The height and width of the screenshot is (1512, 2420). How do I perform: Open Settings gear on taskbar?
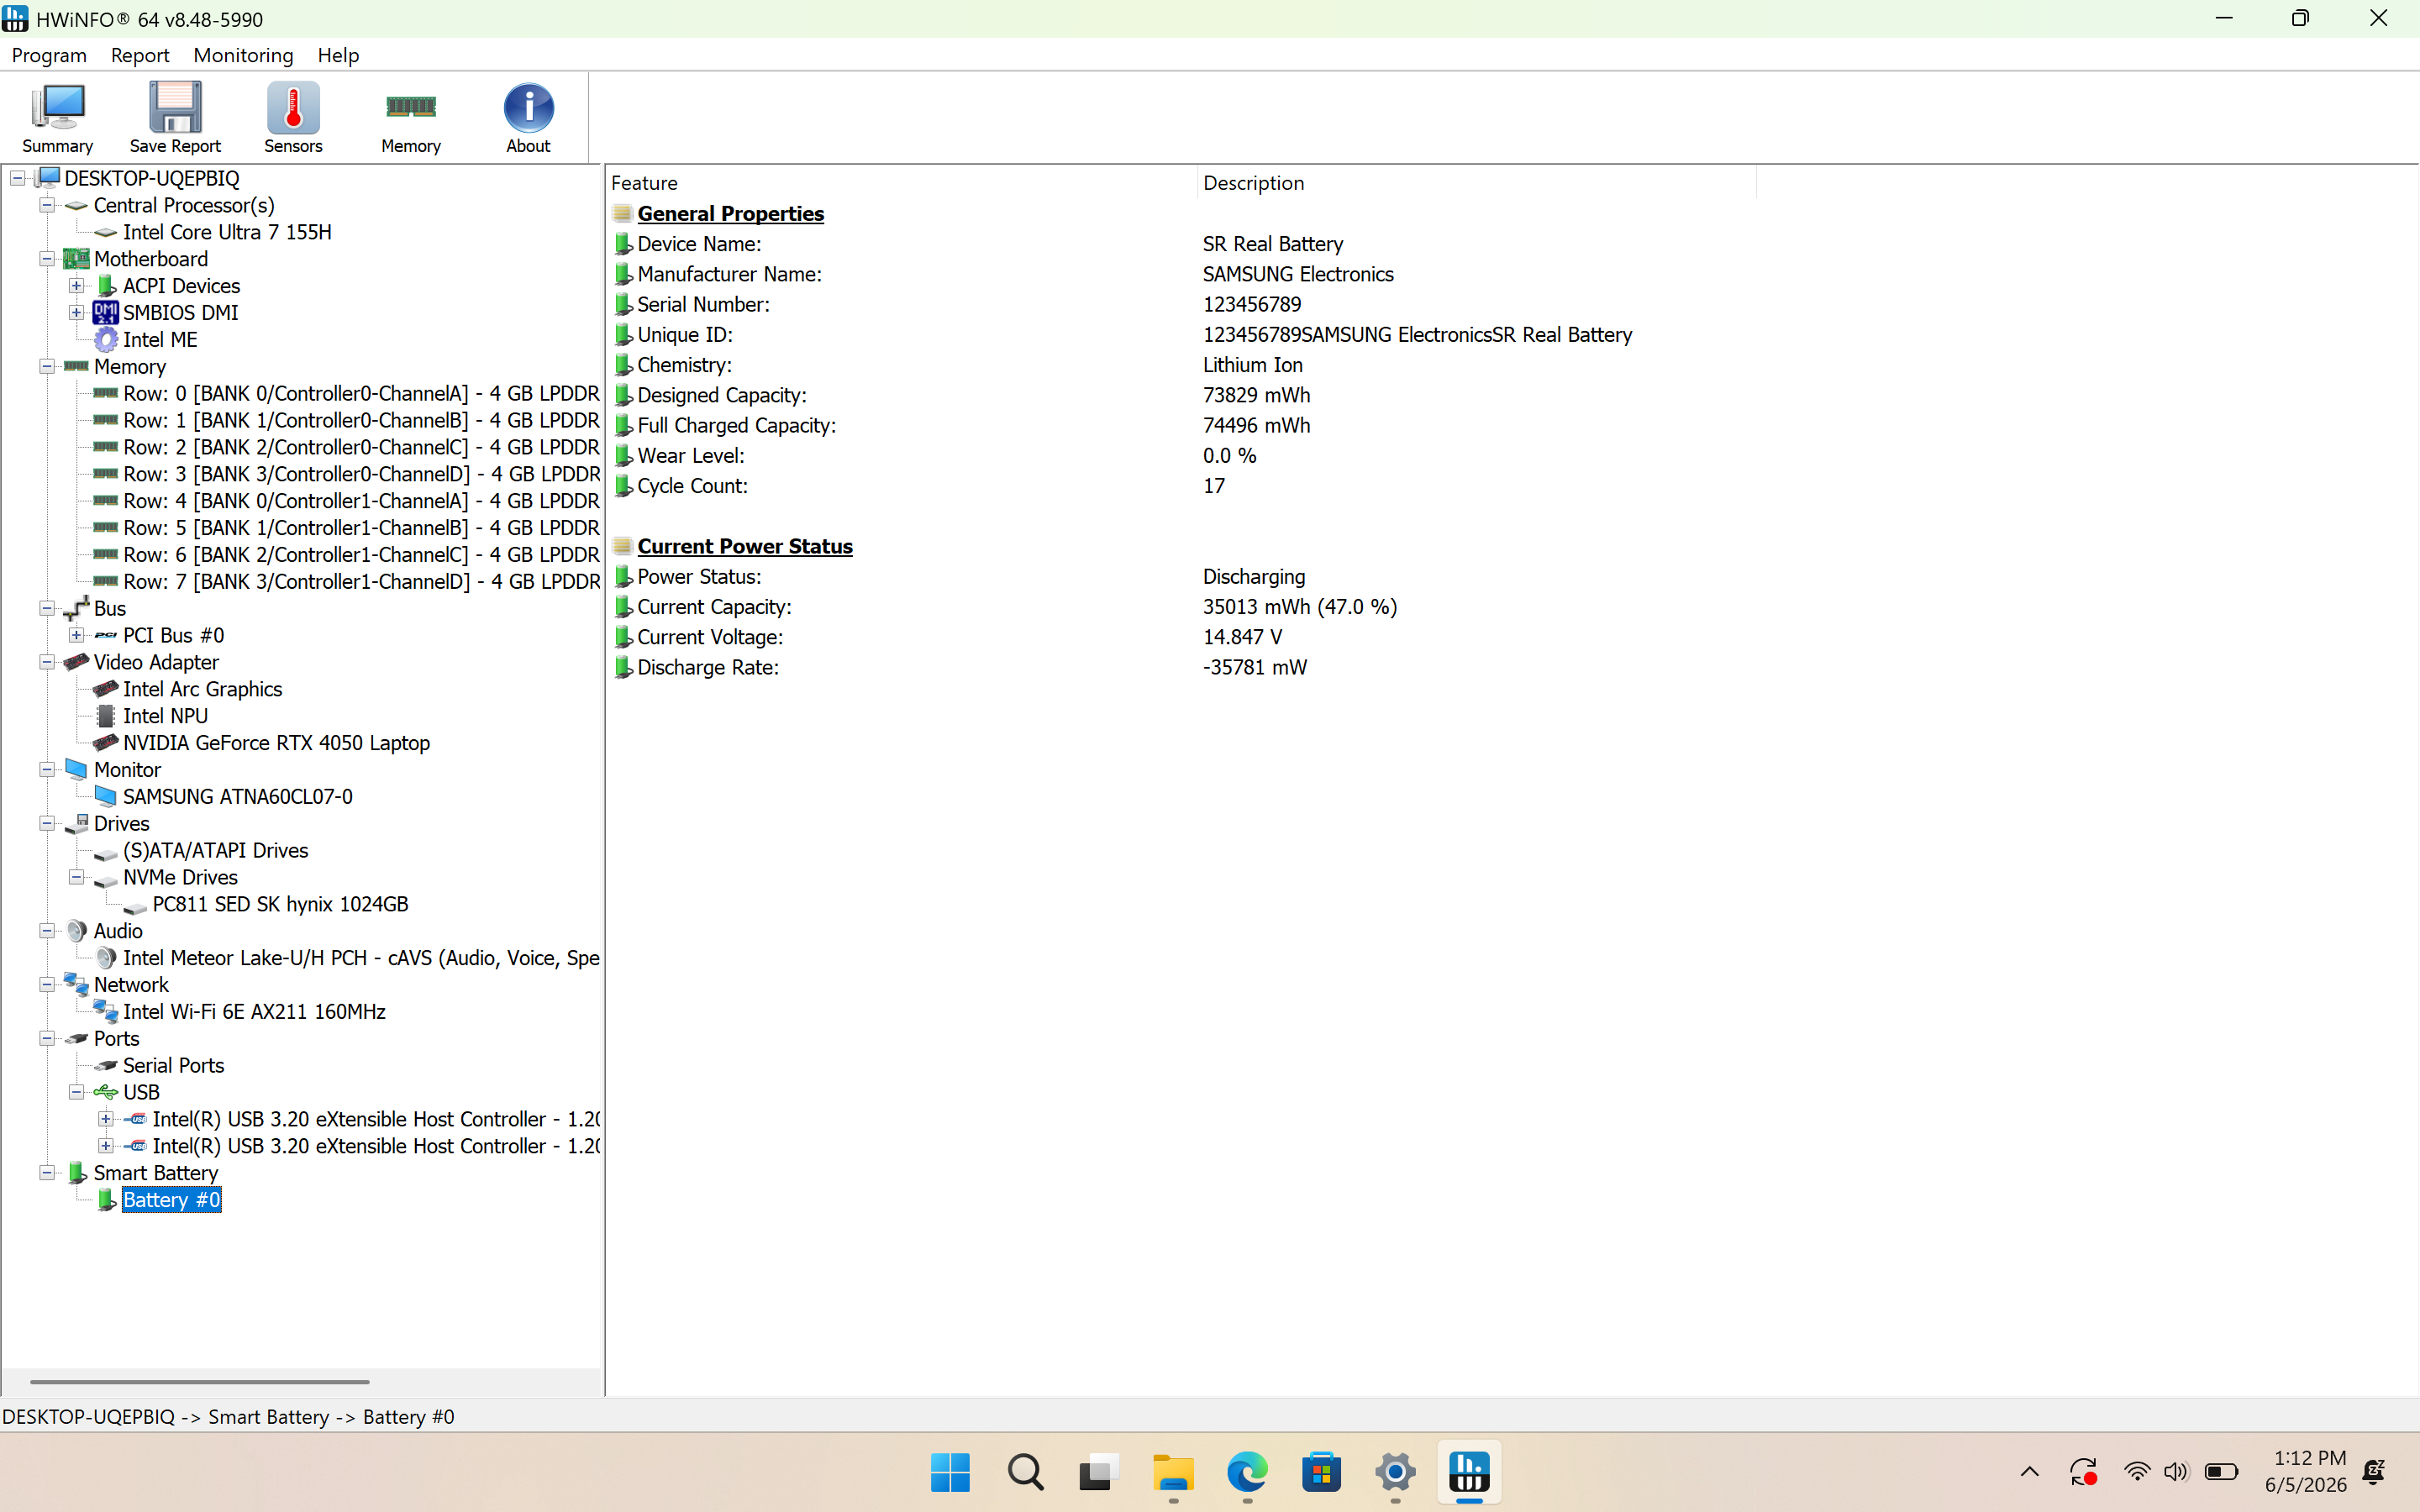[x=1395, y=1472]
